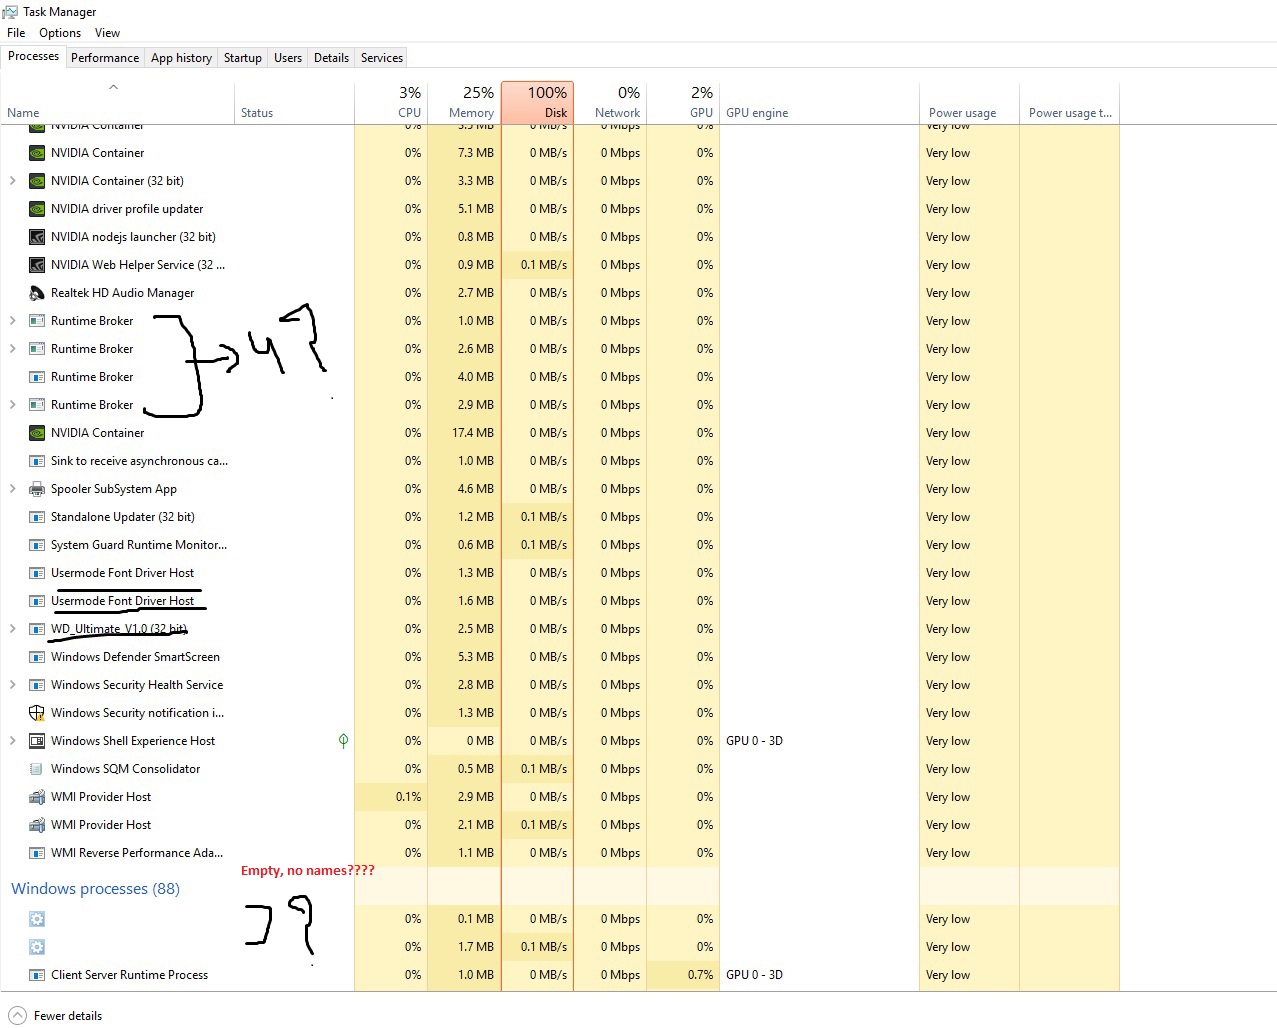The width and height of the screenshot is (1277, 1028).
Task: Select the Client Server Runtime Process row
Action: pyautogui.click(x=129, y=975)
